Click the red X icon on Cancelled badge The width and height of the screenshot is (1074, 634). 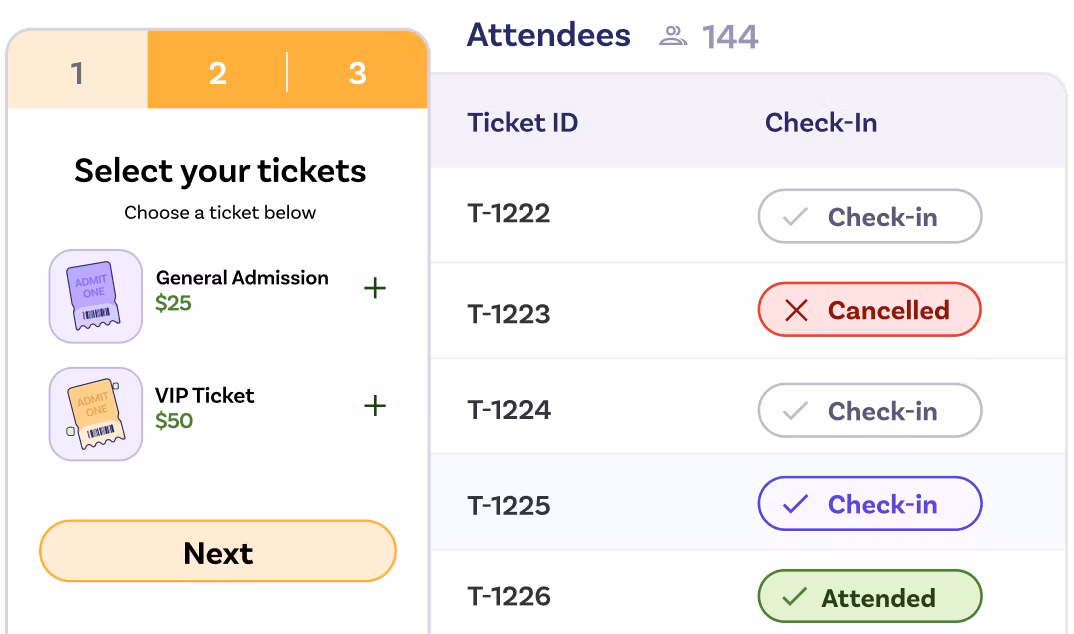[x=796, y=310]
